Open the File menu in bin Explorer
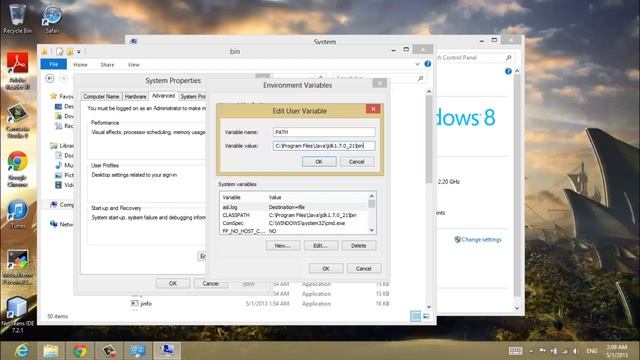Screen dimensions: 640x360 point(53,64)
